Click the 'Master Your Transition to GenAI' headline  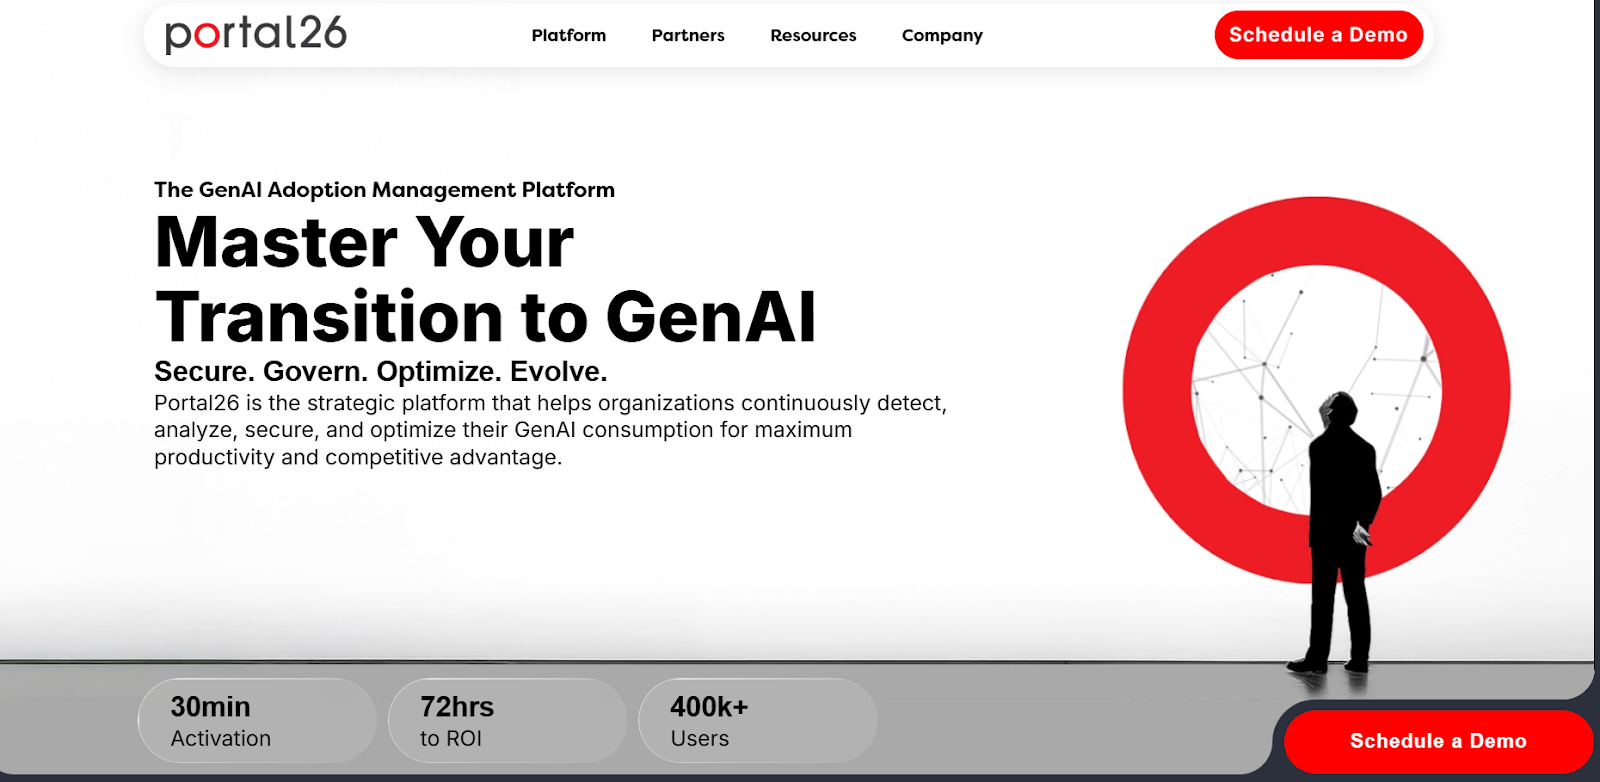point(485,280)
